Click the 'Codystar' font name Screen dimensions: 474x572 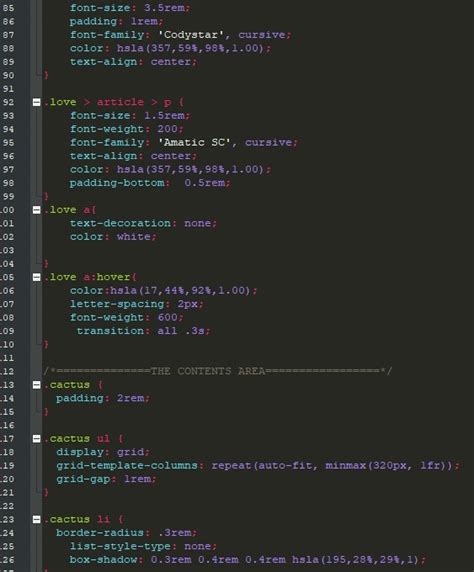190,35
